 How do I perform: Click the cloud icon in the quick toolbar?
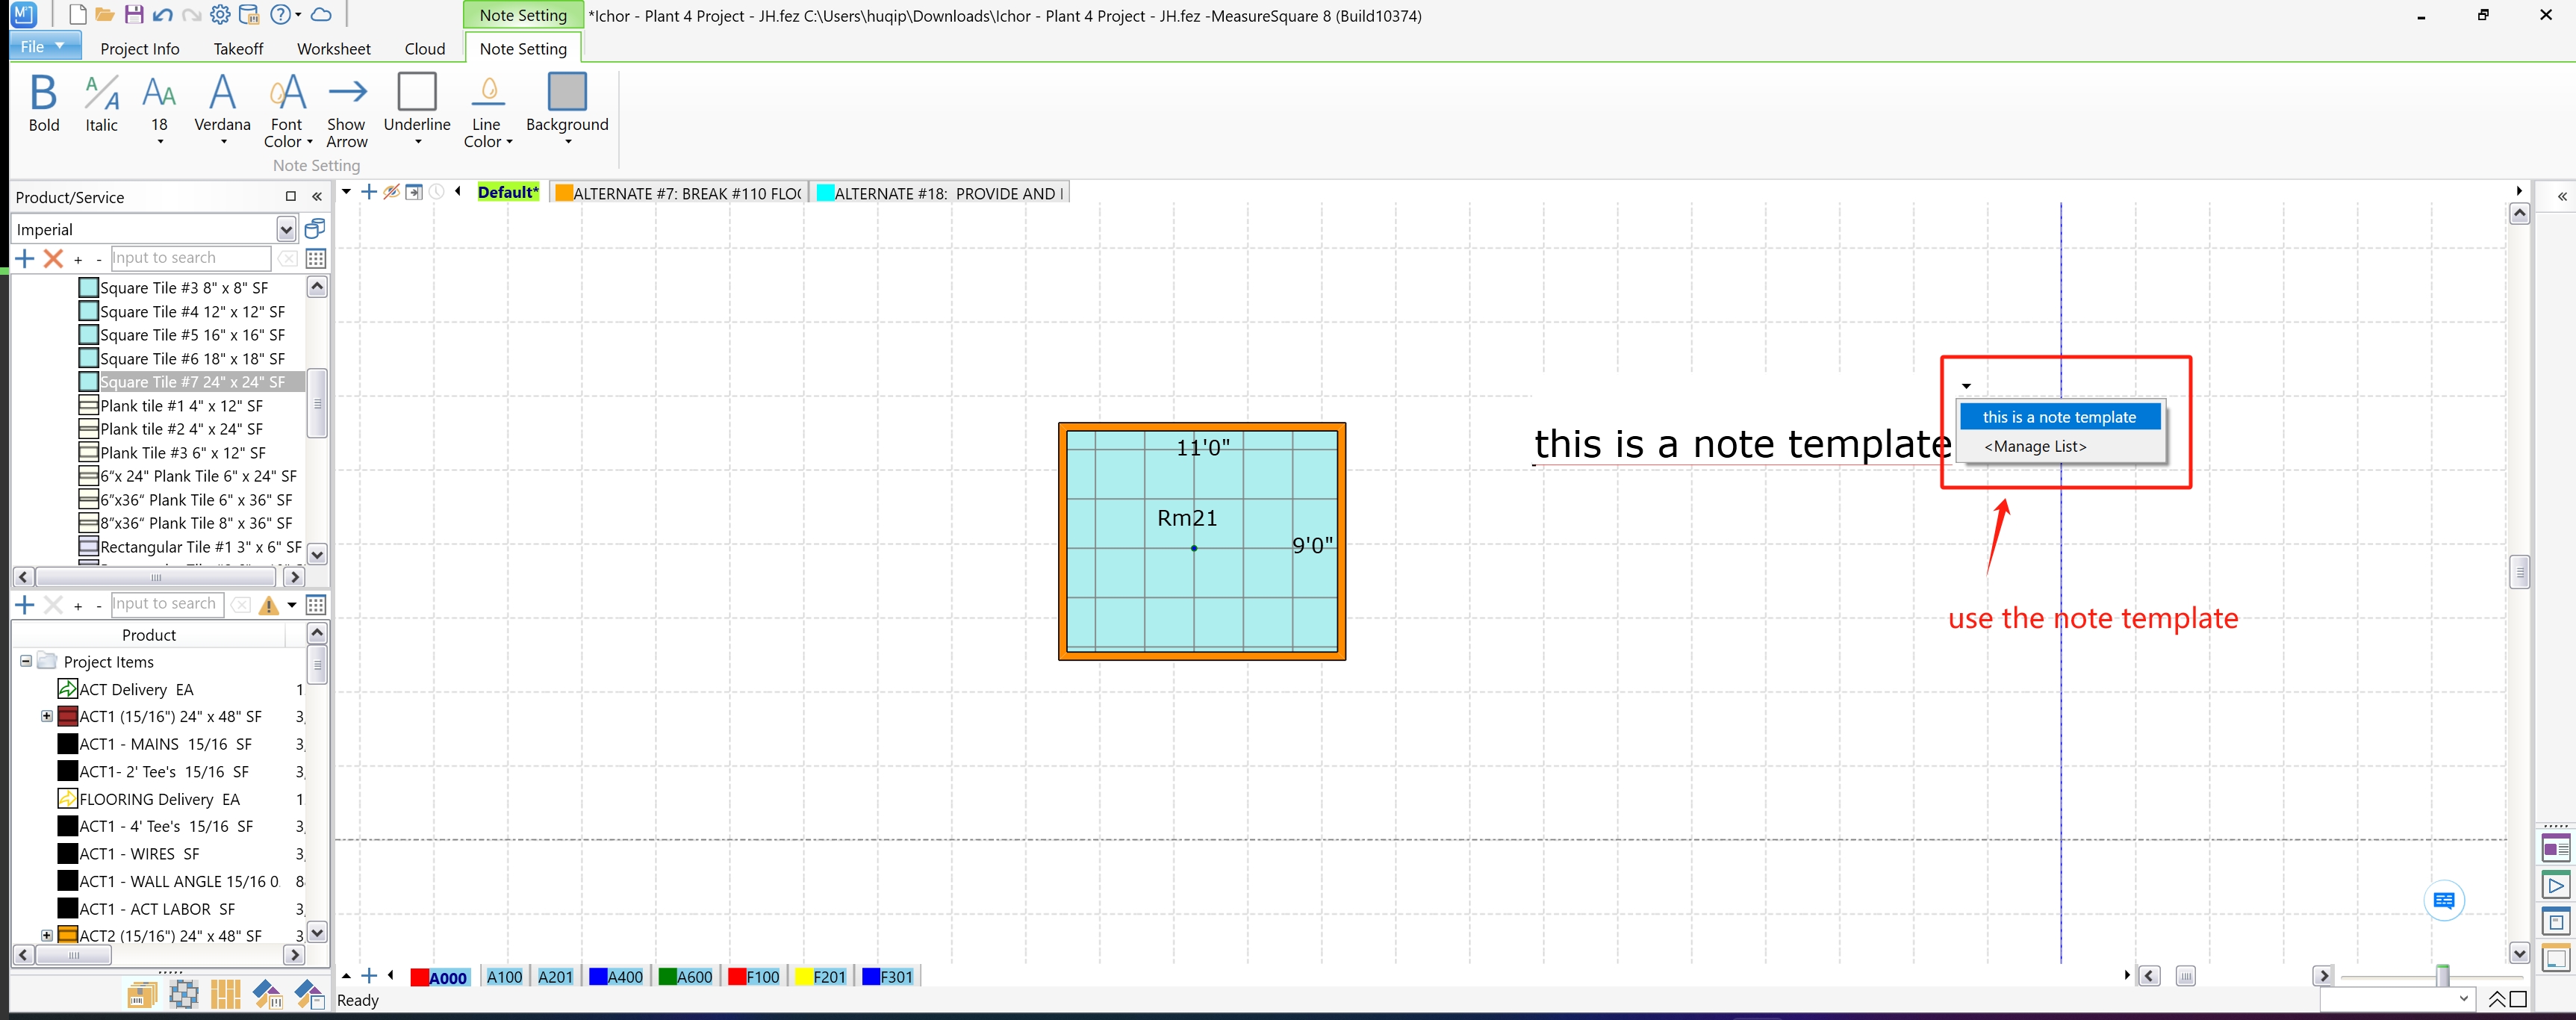tap(321, 15)
